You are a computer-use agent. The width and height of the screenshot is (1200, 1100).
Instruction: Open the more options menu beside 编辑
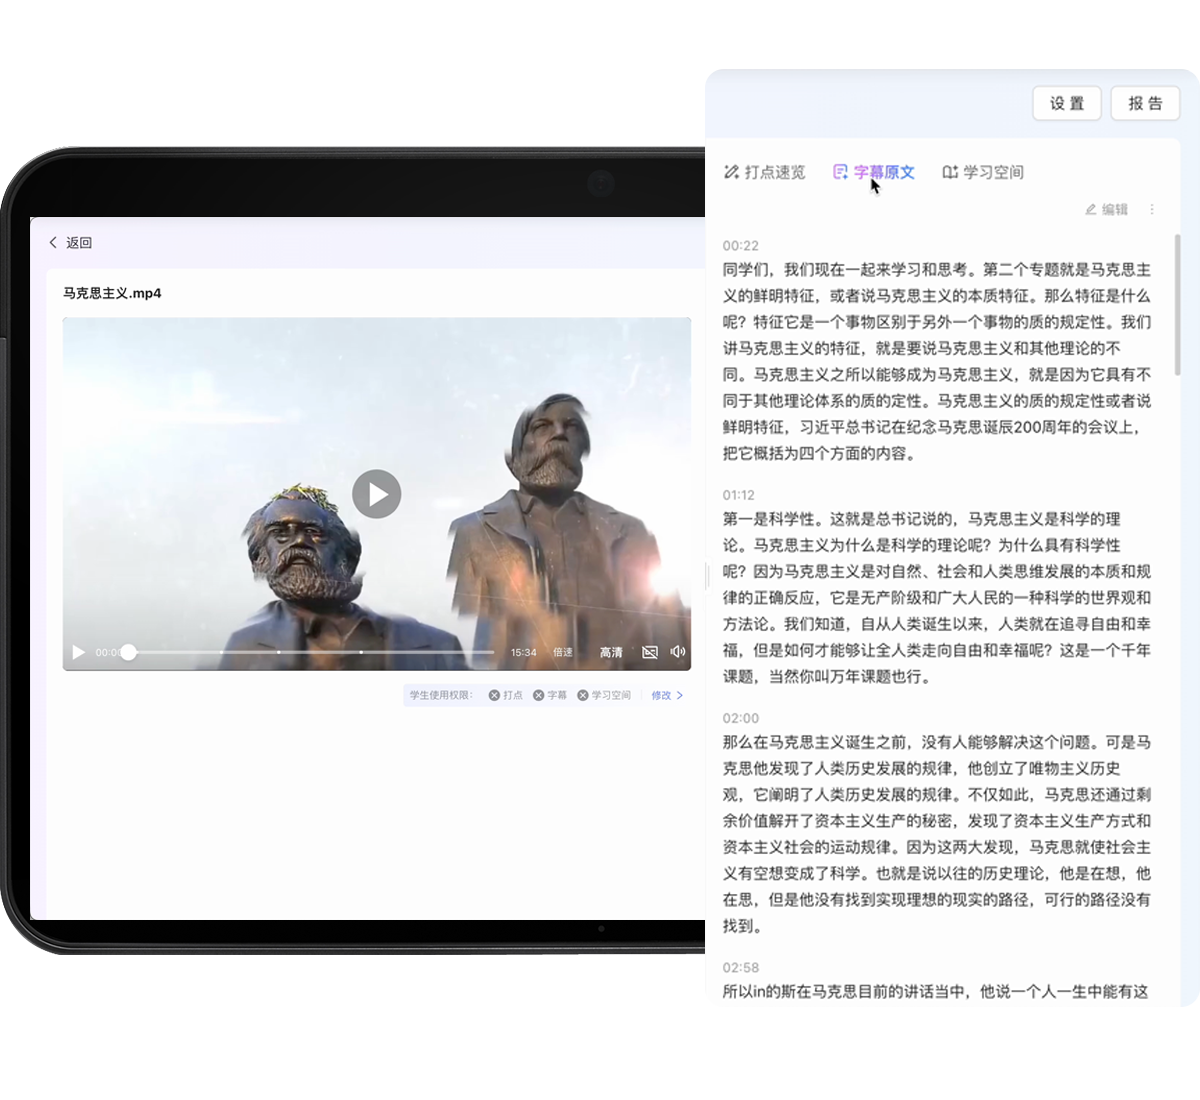(x=1152, y=209)
